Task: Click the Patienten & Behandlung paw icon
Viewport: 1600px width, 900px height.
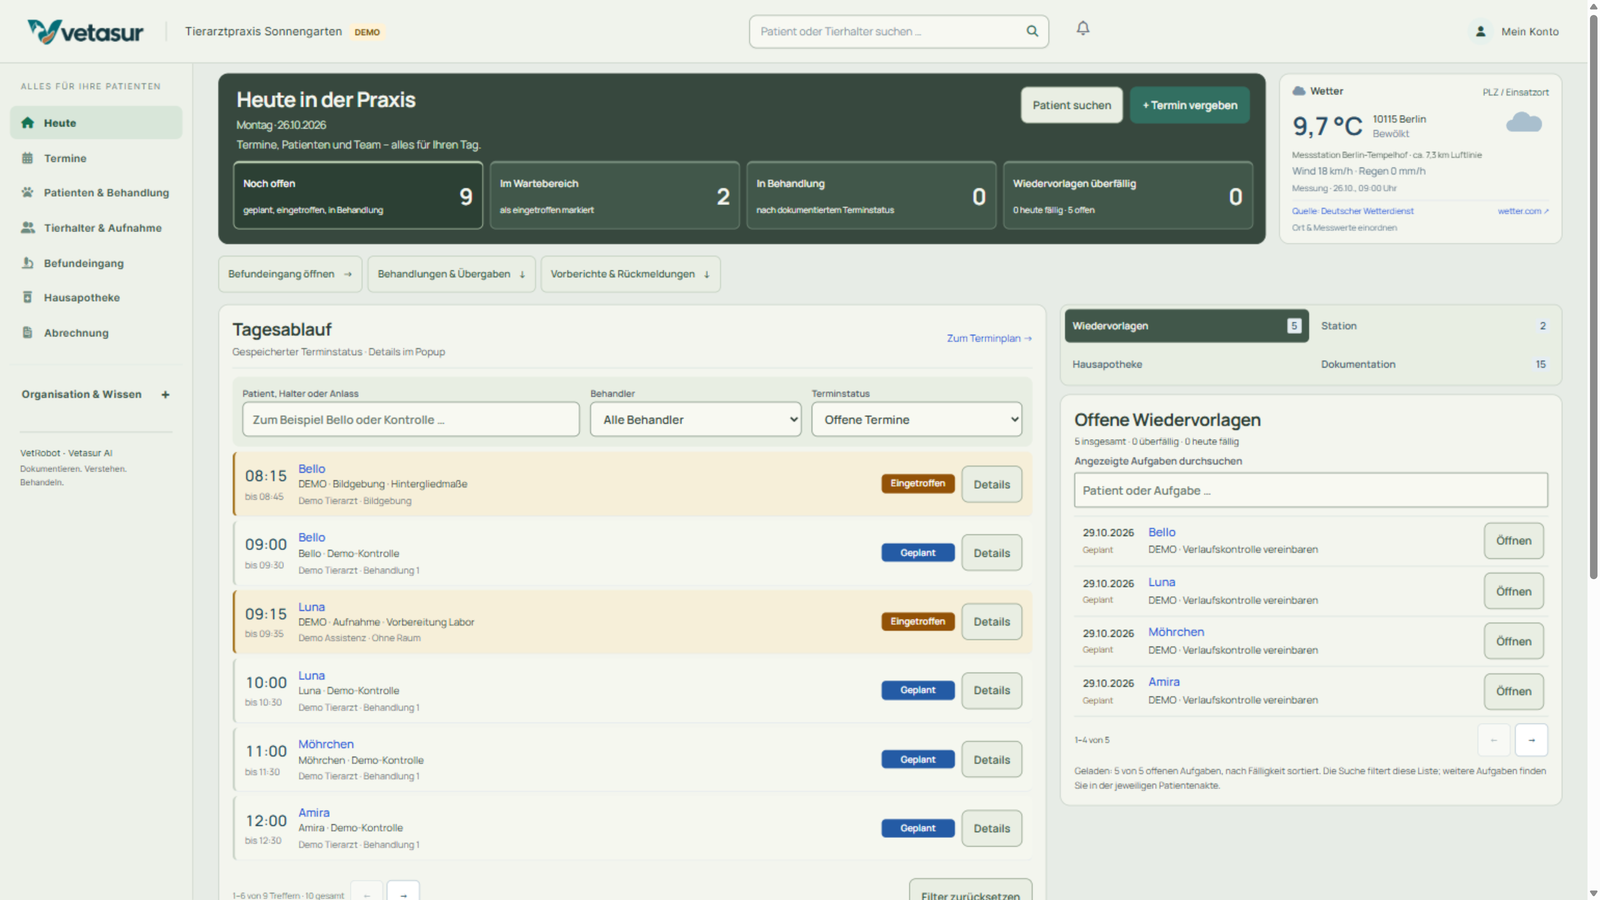Action: pyautogui.click(x=28, y=192)
